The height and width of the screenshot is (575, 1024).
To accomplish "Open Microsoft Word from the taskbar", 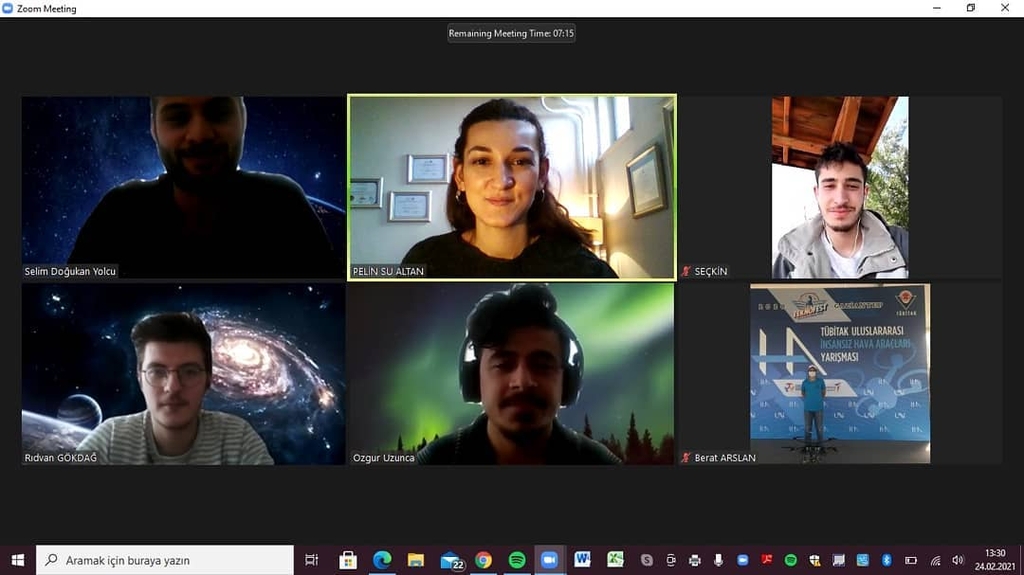I will 582,560.
